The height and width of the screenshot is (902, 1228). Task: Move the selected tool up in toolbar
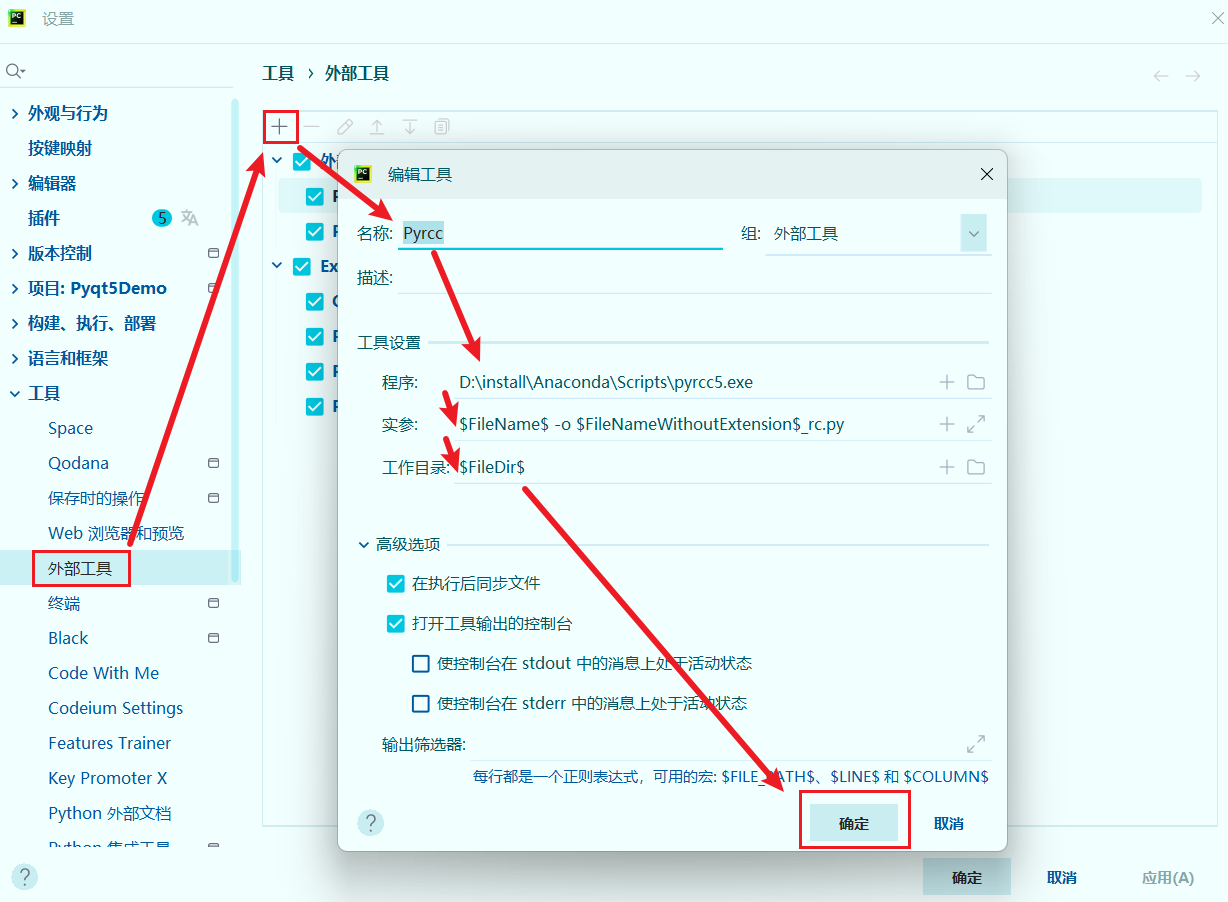point(377,127)
